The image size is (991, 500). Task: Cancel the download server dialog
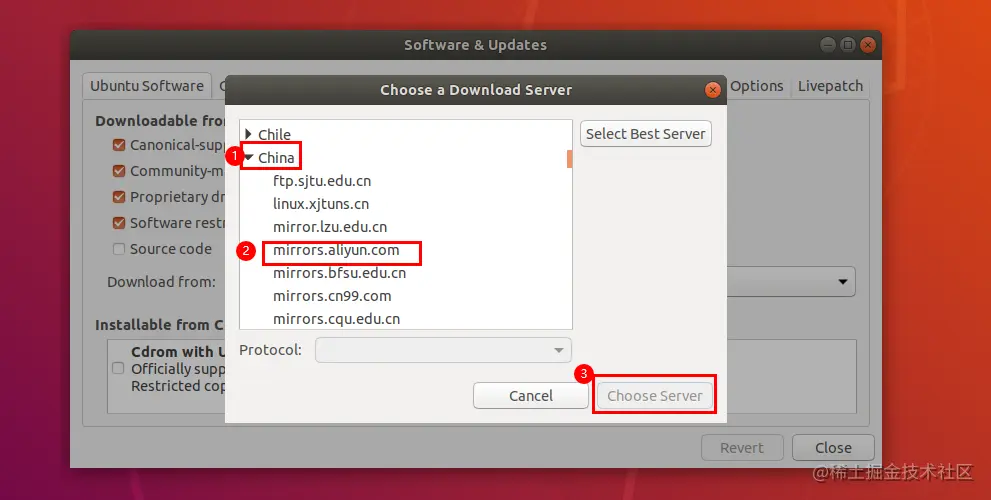tap(531, 396)
